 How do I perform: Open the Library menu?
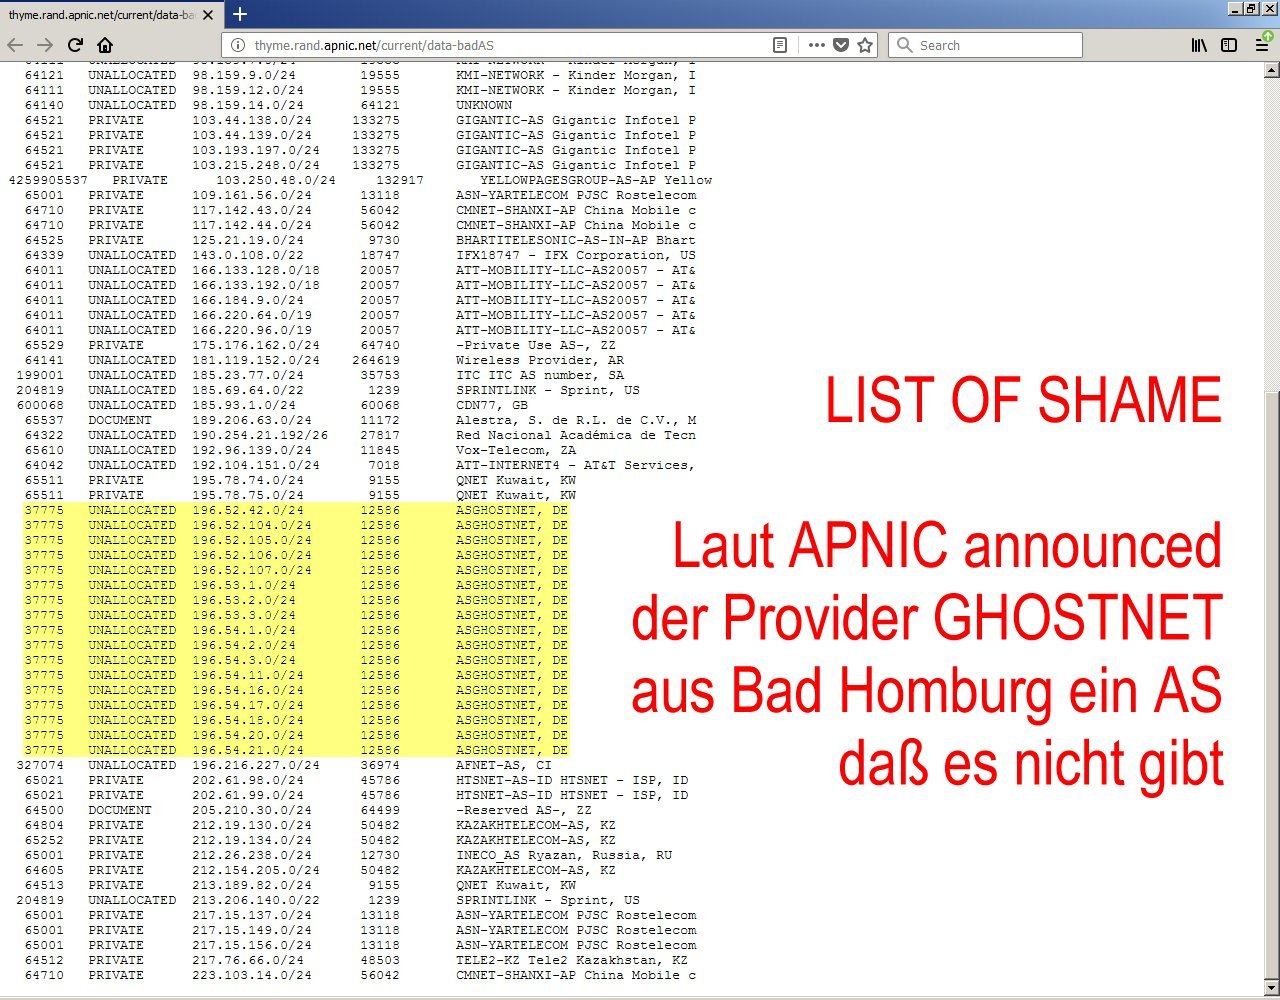pos(1199,45)
